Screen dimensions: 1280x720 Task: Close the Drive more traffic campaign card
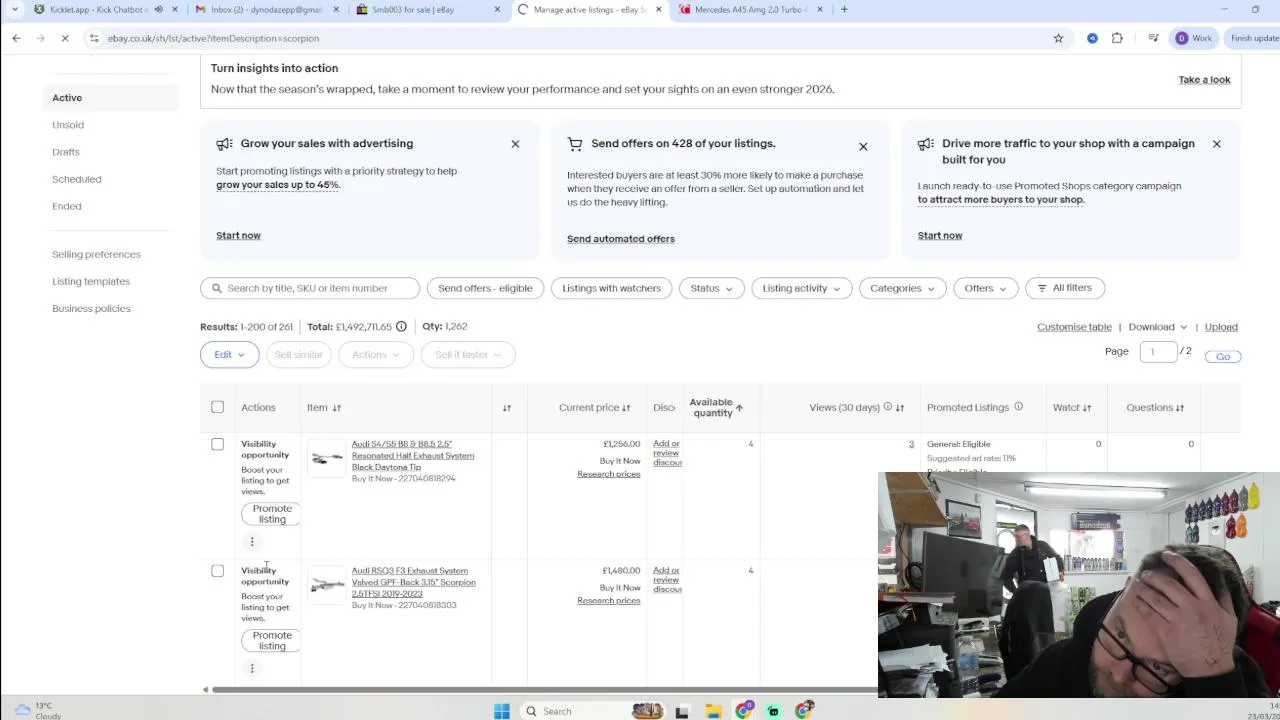point(1216,144)
